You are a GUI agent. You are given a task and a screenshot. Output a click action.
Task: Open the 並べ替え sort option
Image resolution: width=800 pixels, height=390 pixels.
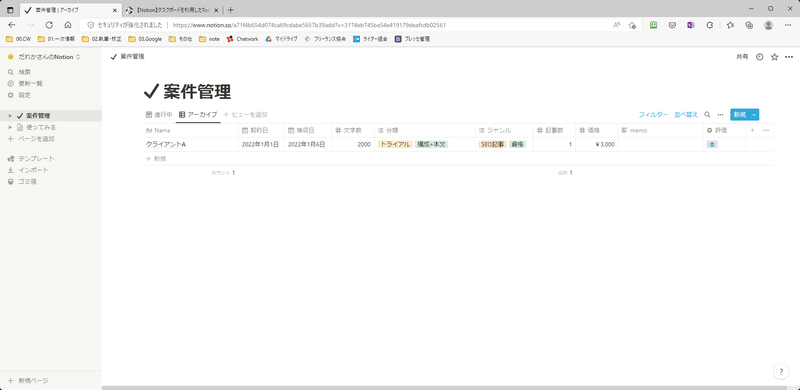click(x=686, y=115)
